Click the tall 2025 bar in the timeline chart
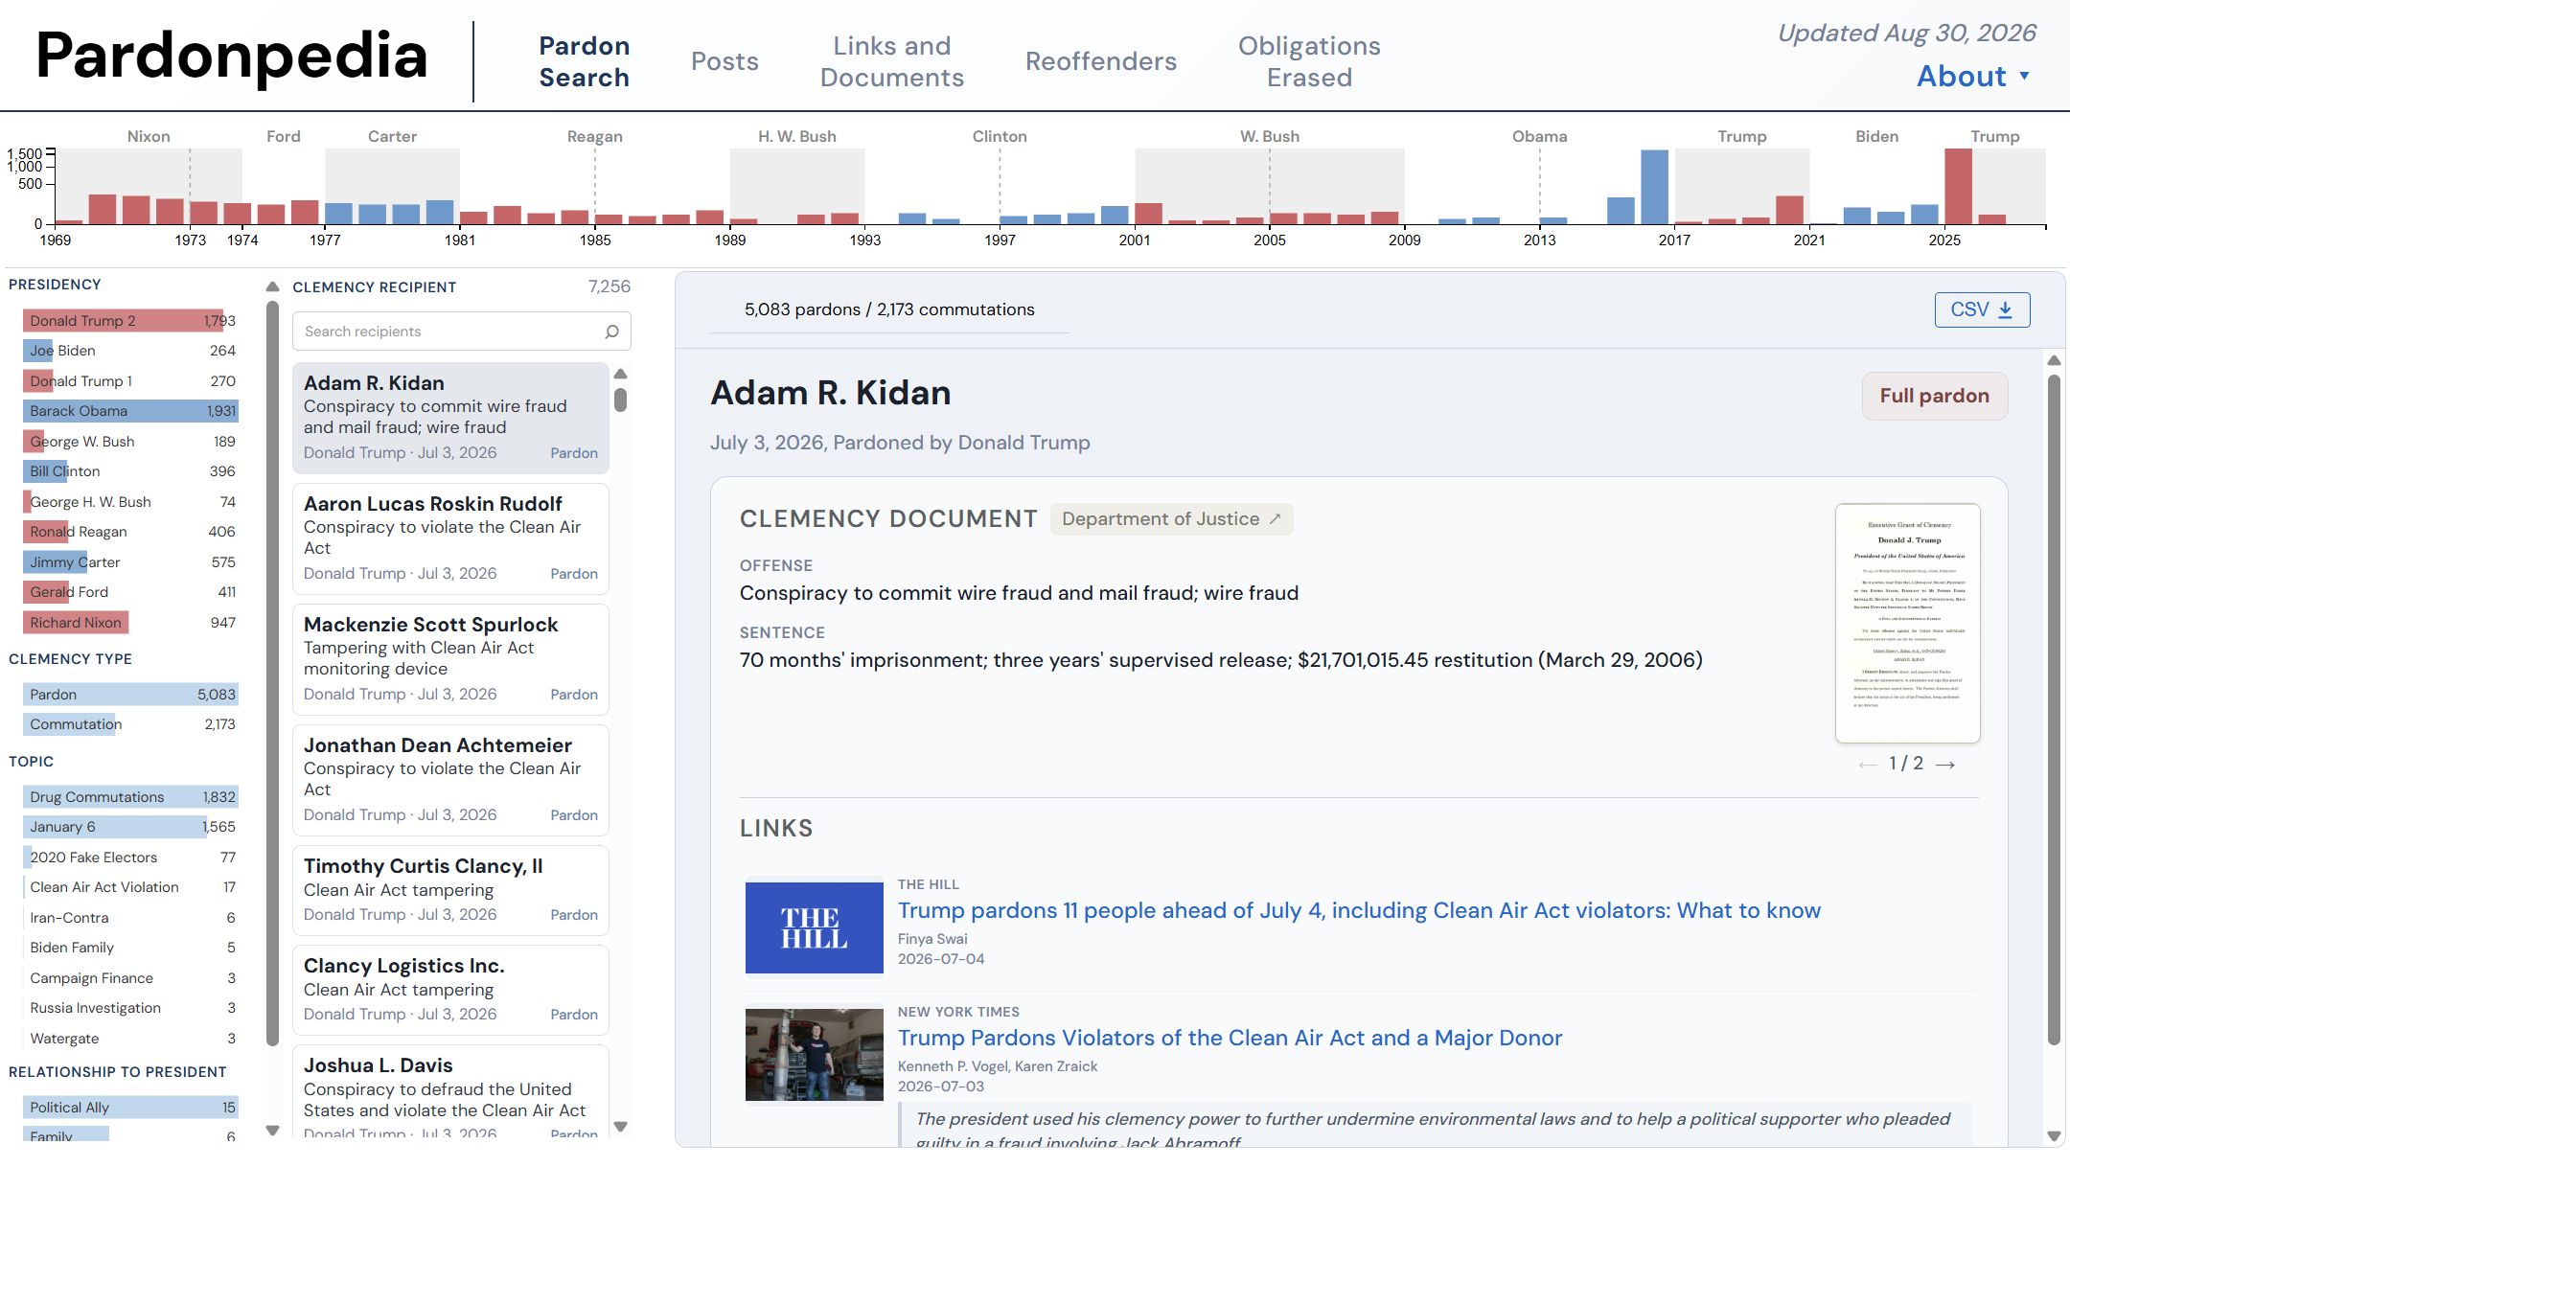Image resolution: width=2576 pixels, height=1304 pixels. click(x=1958, y=187)
